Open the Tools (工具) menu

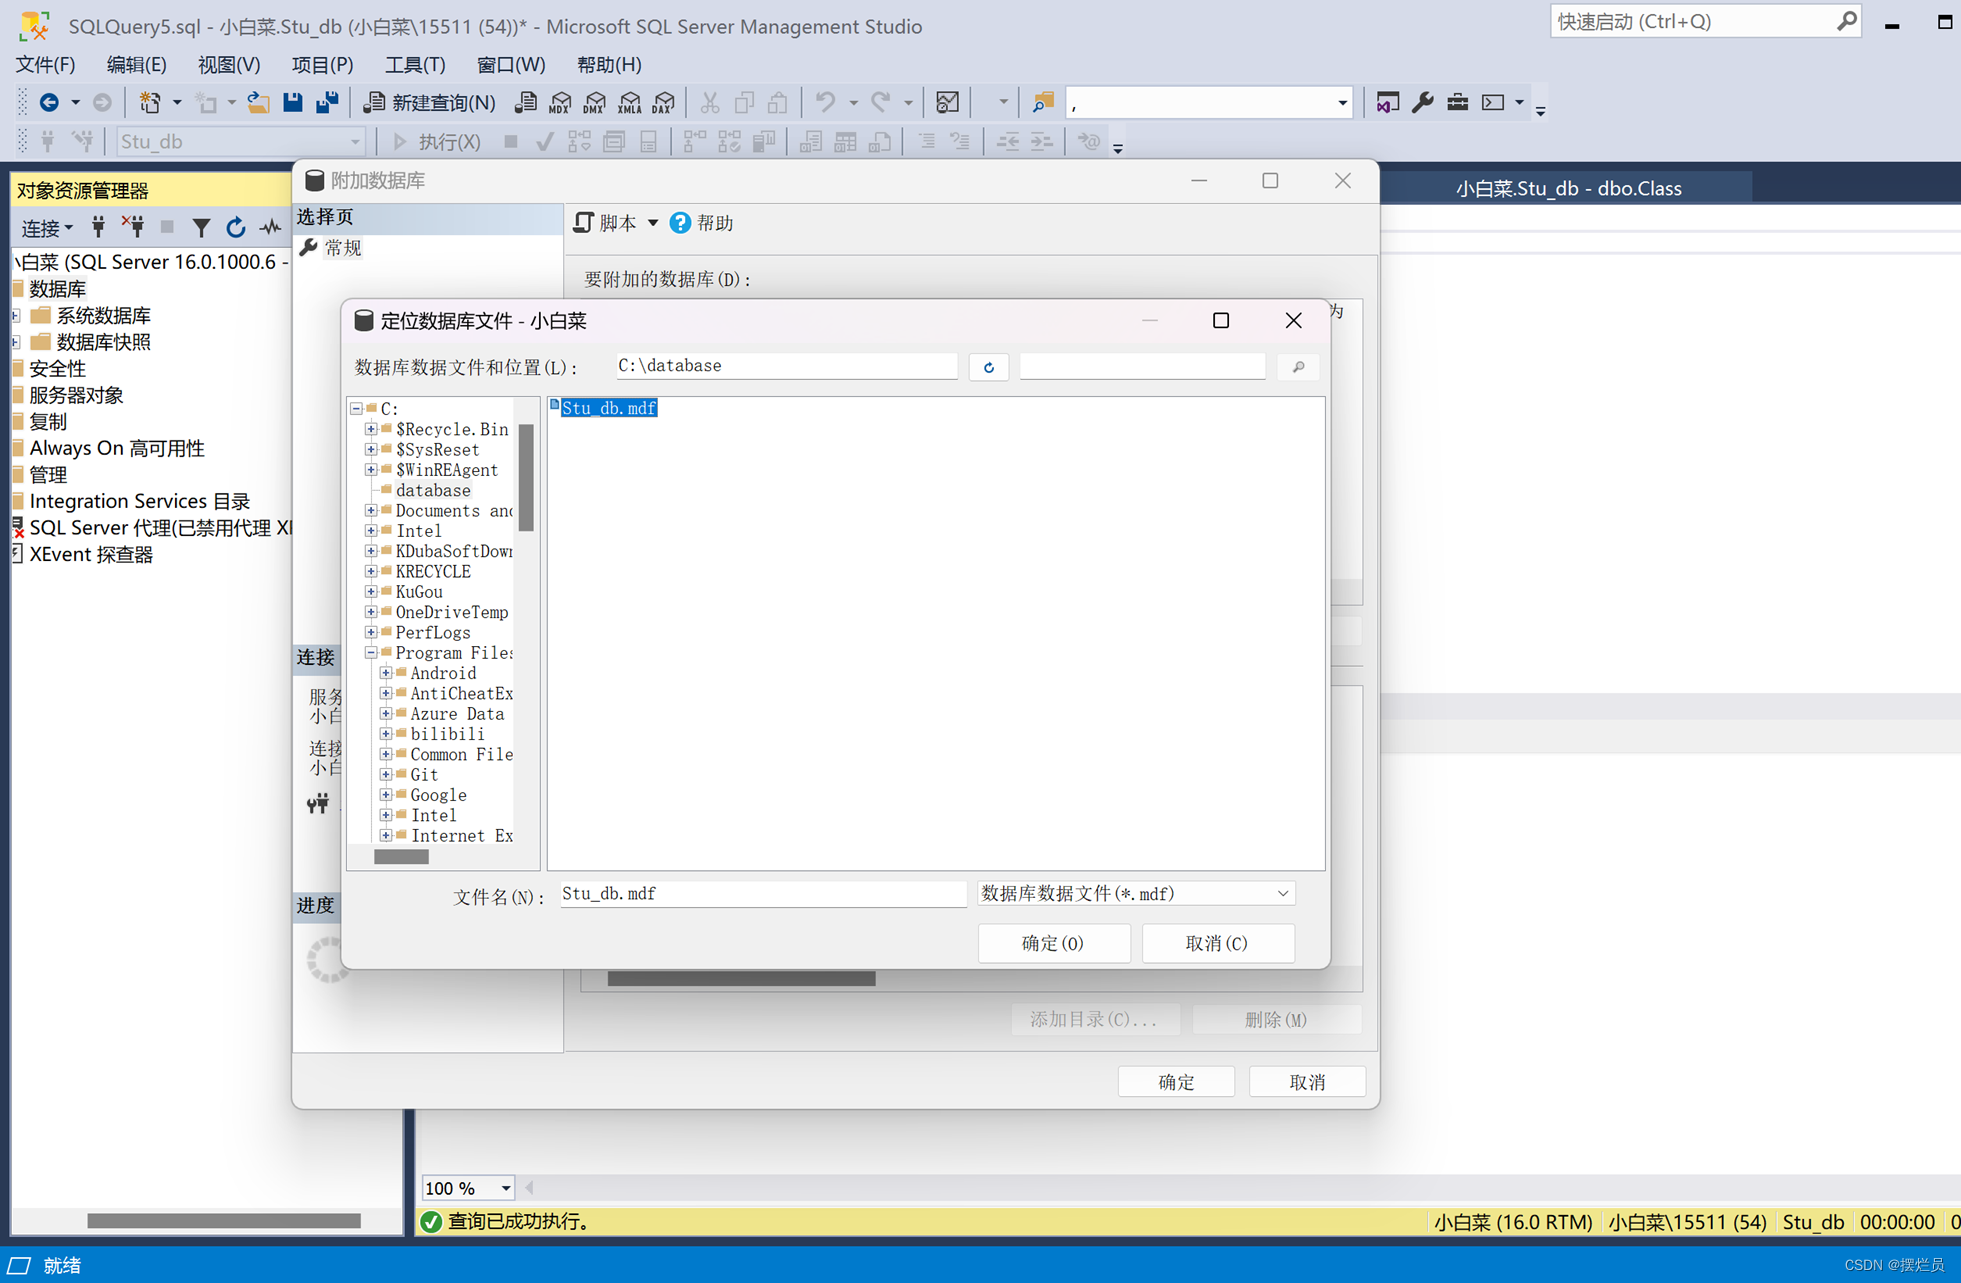414,65
